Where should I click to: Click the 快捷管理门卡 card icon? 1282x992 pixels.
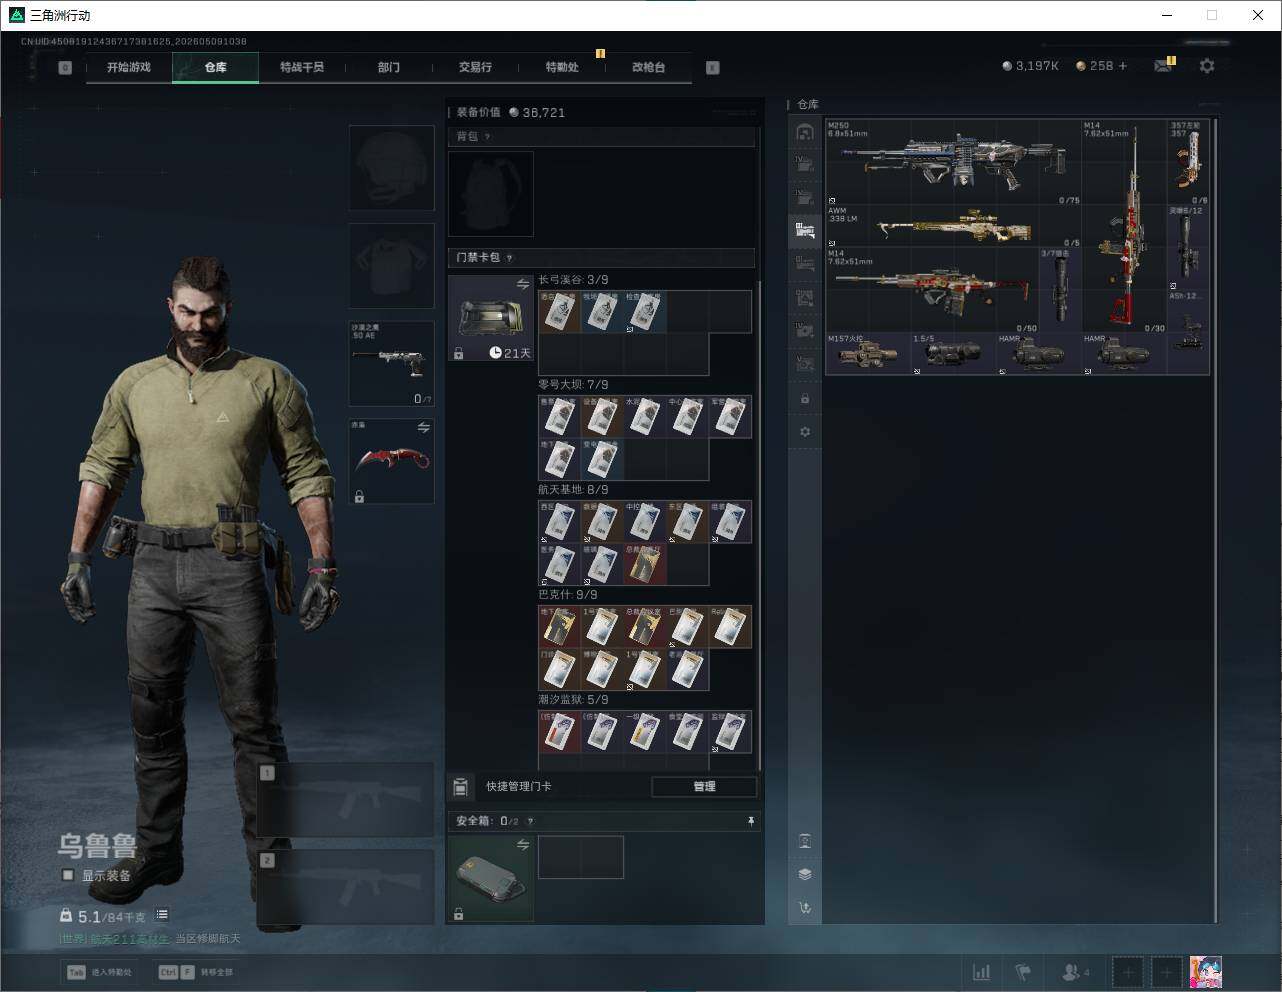460,786
